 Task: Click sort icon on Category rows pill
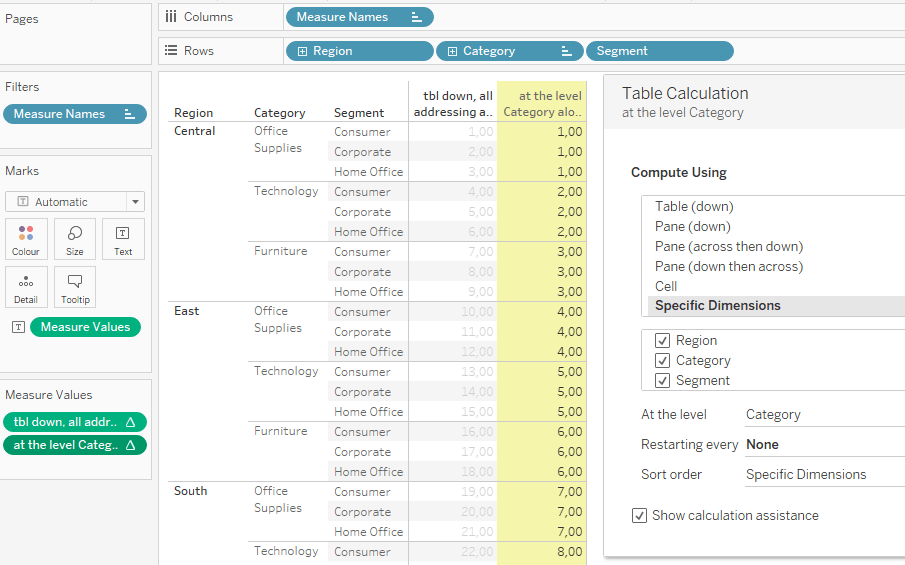[x=567, y=51]
